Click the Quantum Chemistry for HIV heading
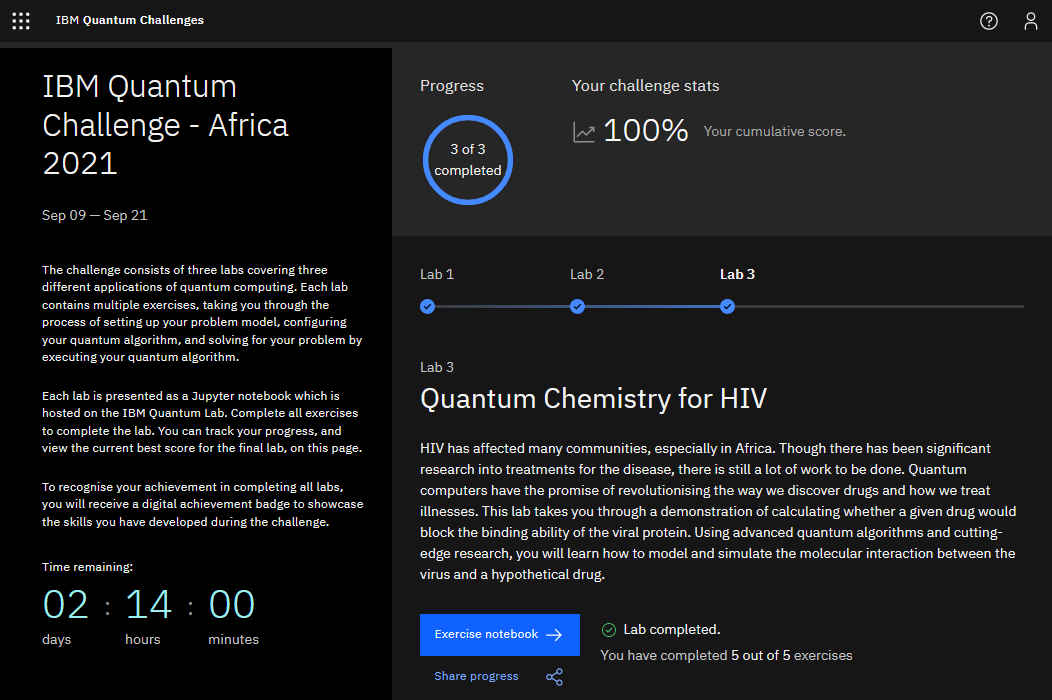Image resolution: width=1052 pixels, height=700 pixels. pos(593,399)
